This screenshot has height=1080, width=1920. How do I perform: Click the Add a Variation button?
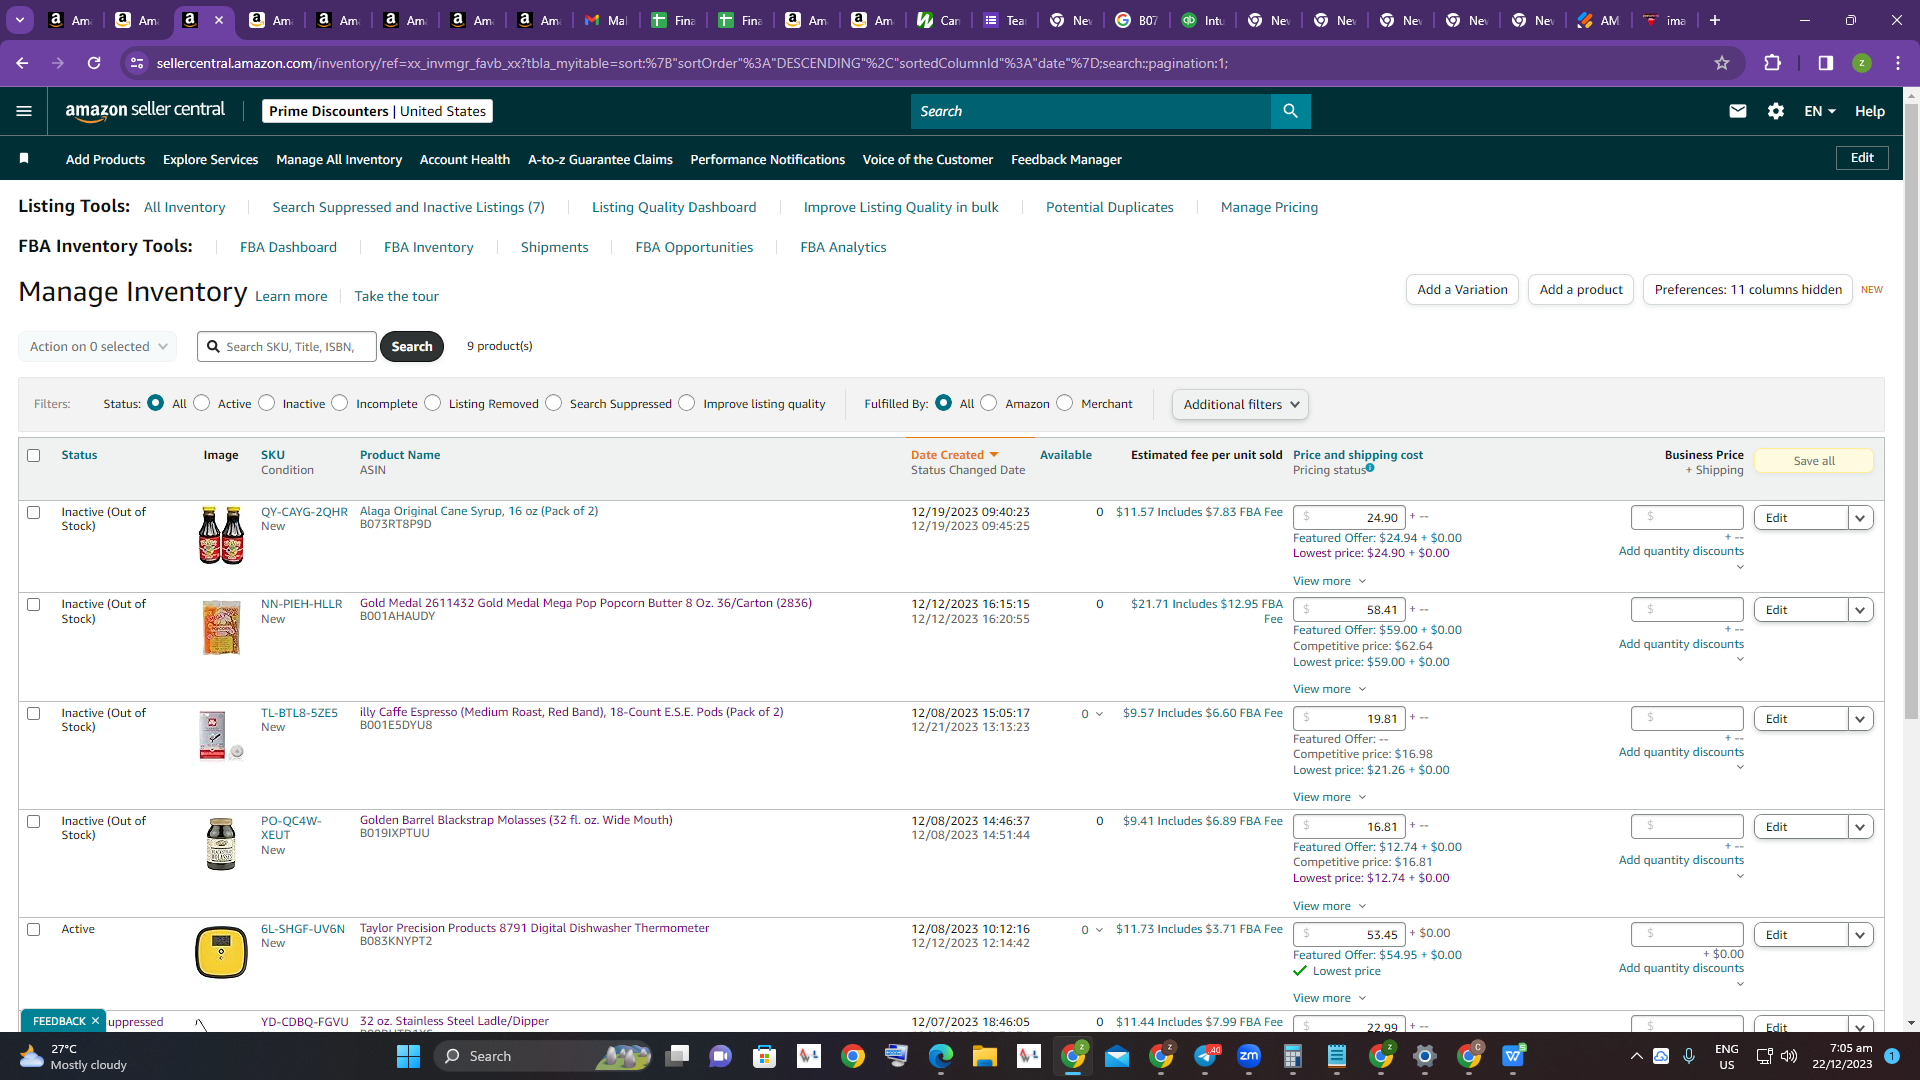1462,290
